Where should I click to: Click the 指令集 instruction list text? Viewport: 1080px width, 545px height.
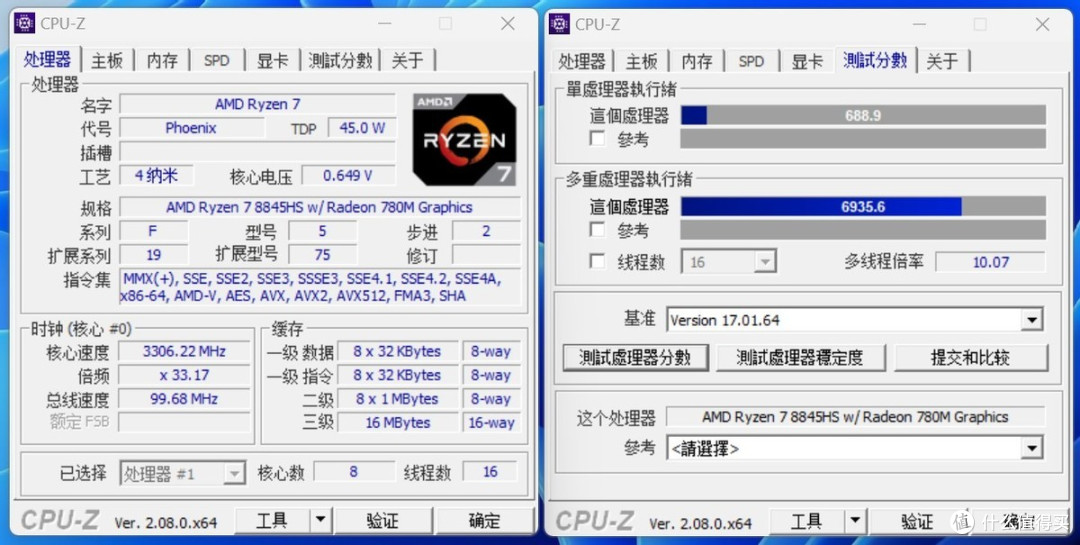pyautogui.click(x=320, y=287)
